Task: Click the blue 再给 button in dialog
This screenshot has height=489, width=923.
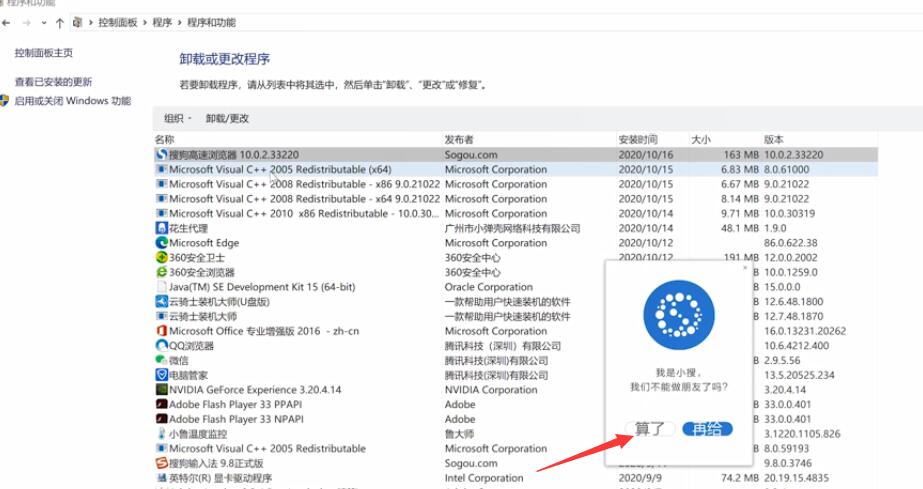Action: (707, 429)
